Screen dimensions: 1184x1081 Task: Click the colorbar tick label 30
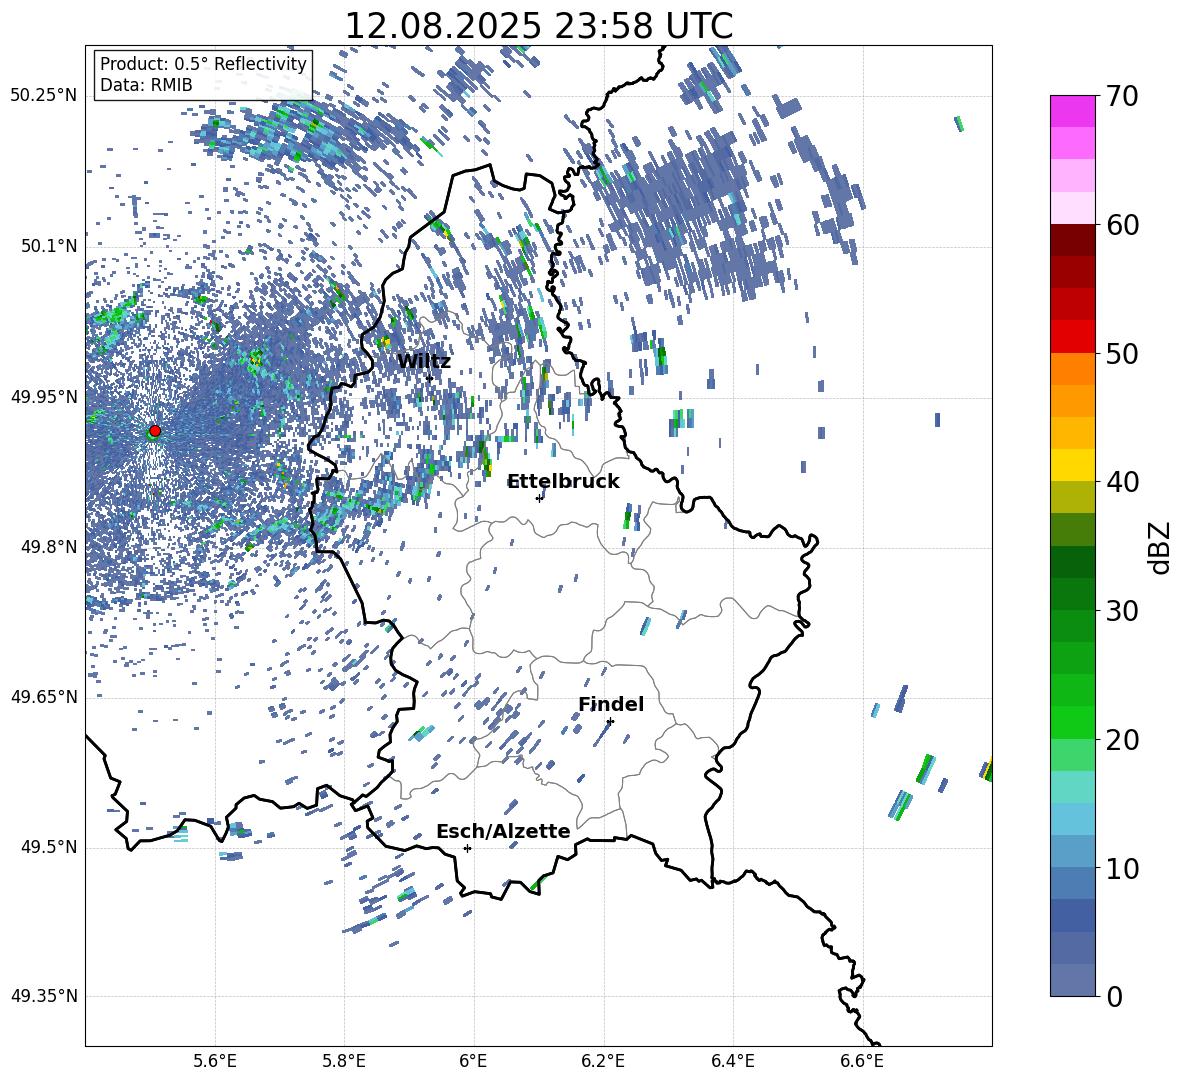tap(1122, 611)
